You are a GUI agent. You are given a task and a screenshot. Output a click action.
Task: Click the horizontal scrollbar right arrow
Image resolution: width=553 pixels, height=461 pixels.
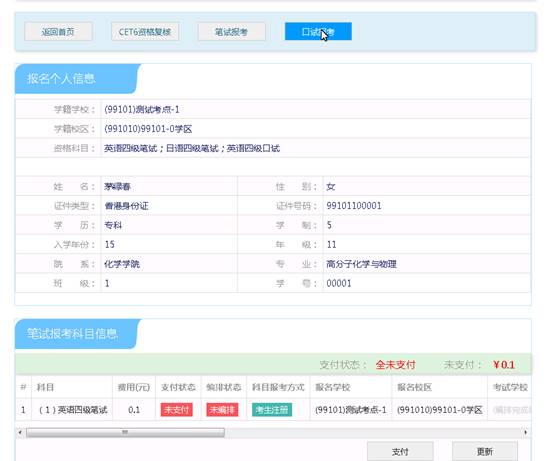click(x=525, y=432)
